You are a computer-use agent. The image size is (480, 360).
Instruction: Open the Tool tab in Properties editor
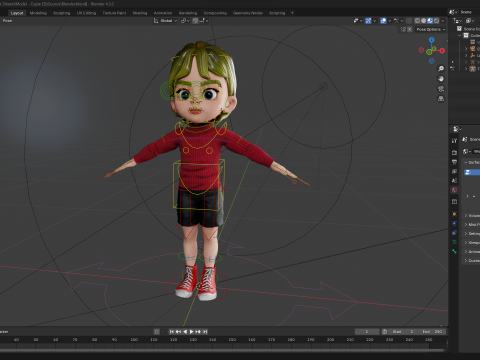pyautogui.click(x=454, y=141)
